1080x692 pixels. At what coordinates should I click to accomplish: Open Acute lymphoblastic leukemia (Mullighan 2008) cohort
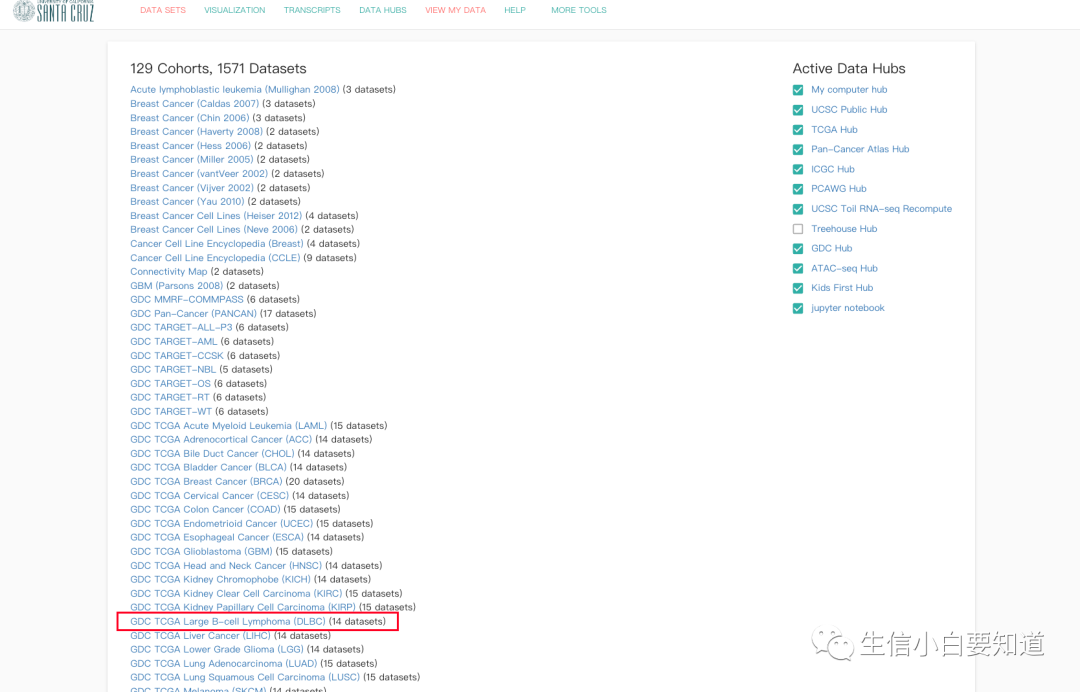[x=234, y=90]
